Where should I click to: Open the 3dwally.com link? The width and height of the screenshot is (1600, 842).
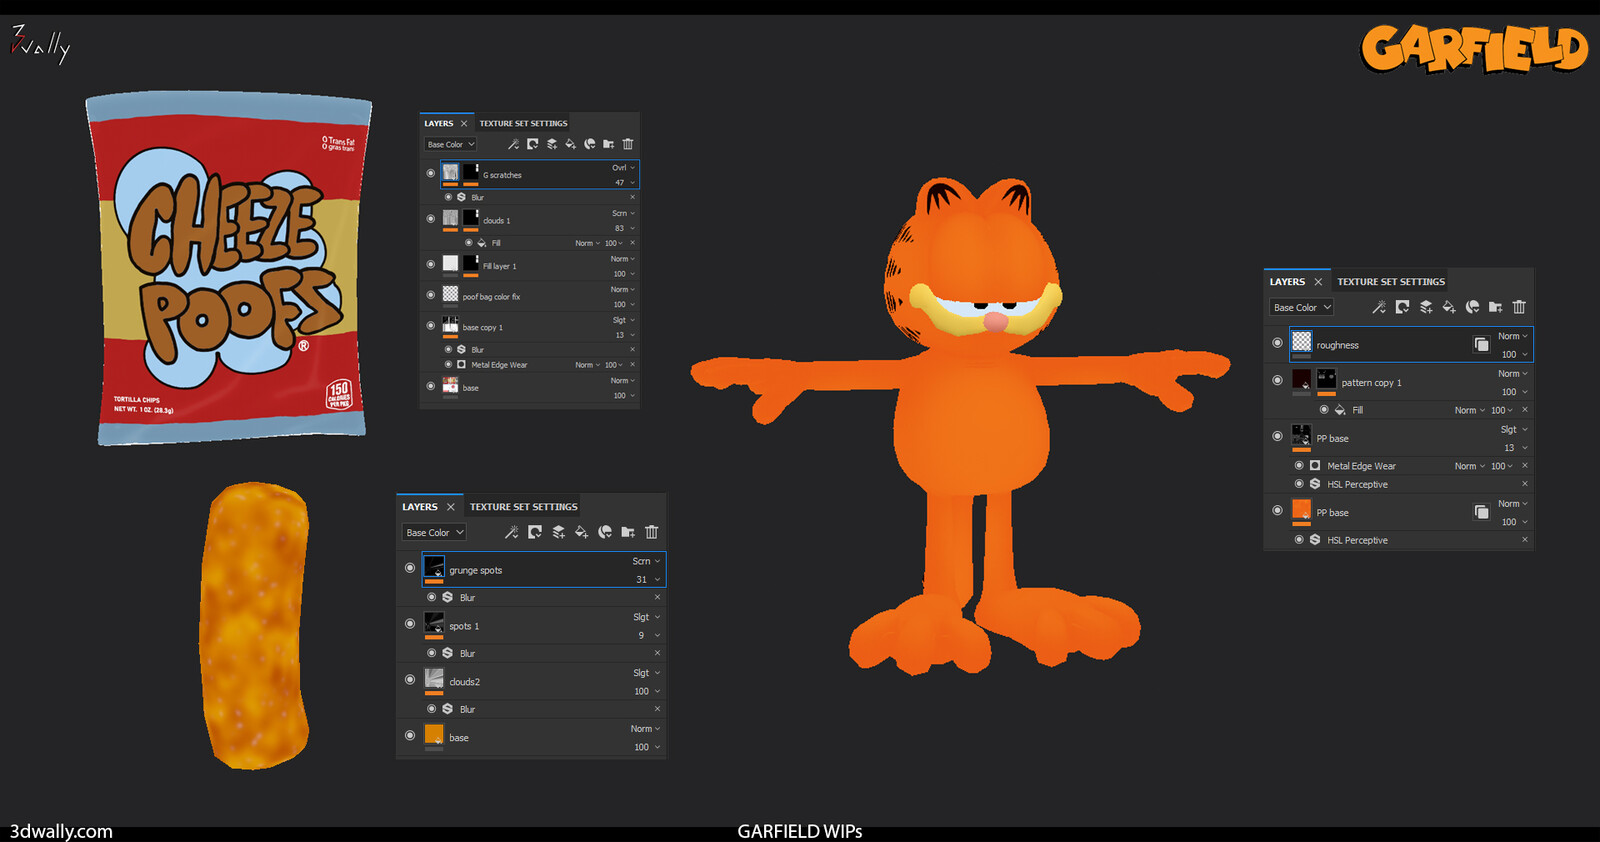61,831
